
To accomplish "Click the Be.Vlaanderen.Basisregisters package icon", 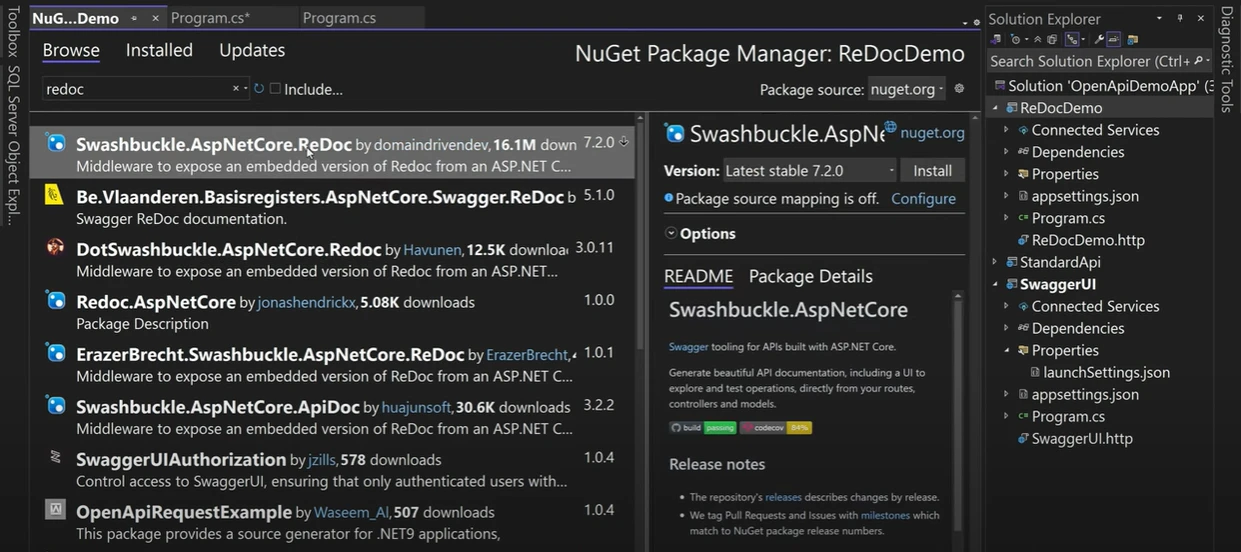I will coord(56,196).
